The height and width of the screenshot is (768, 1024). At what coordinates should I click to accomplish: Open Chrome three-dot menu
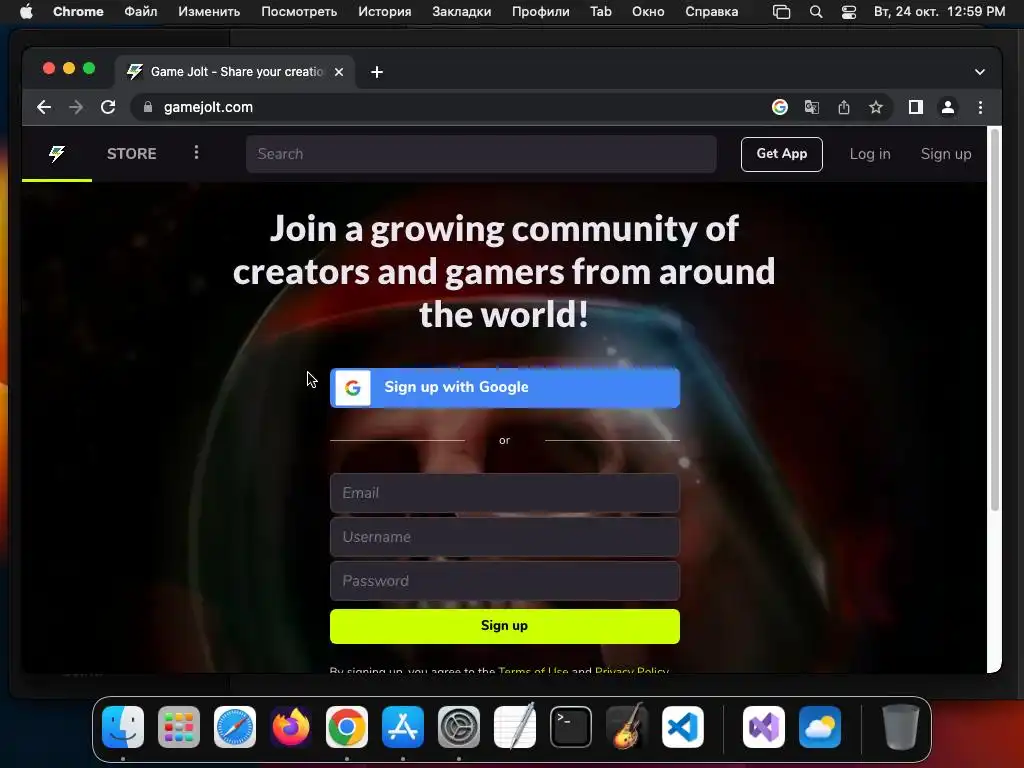(980, 107)
